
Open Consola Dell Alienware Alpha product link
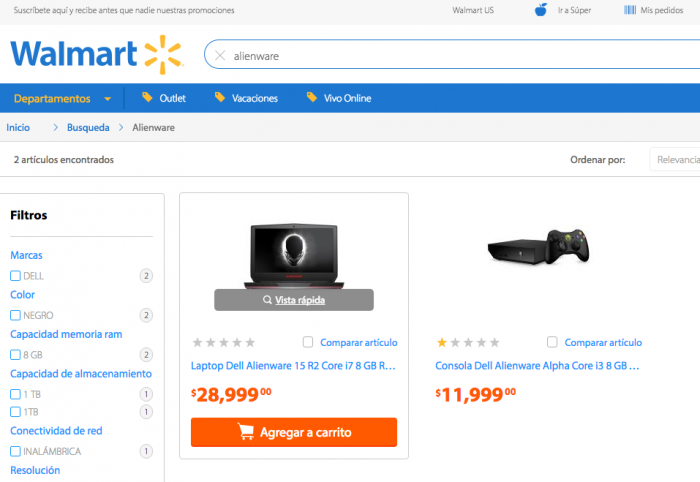click(x=537, y=366)
